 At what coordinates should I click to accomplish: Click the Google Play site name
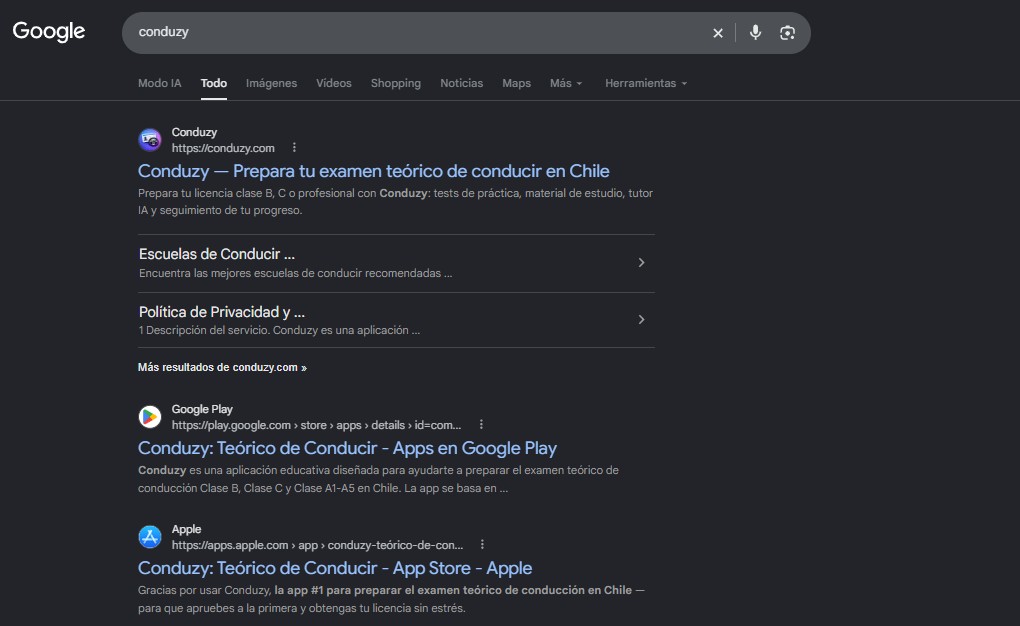tap(202, 409)
